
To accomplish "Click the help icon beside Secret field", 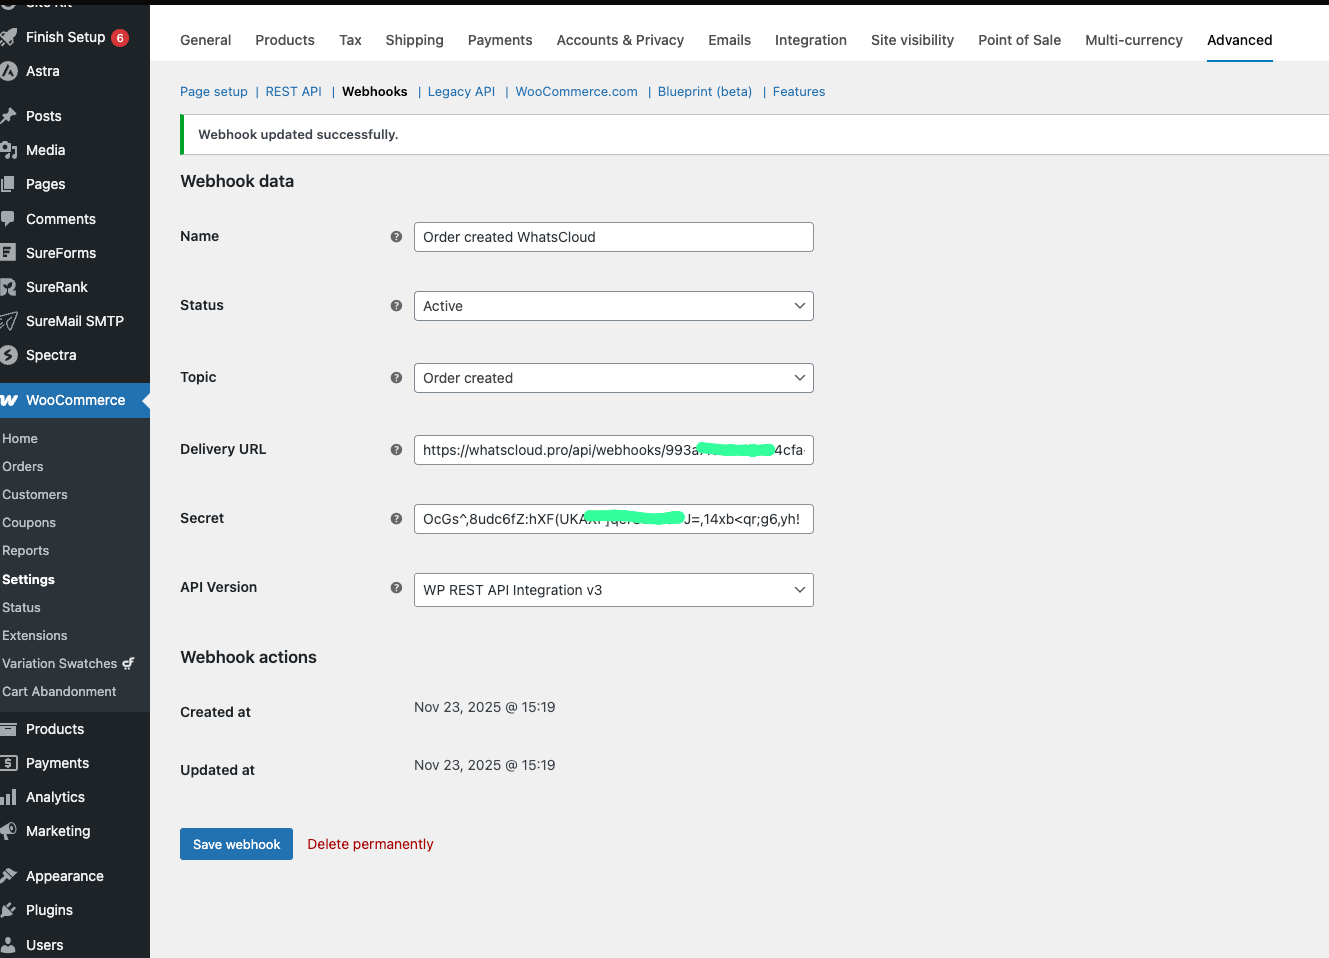I will point(396,518).
